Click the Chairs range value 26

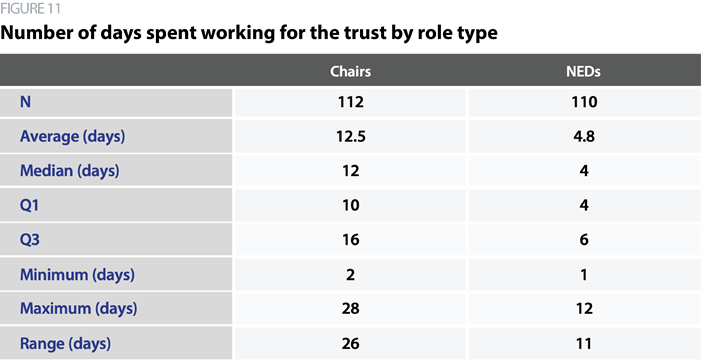[350, 343]
